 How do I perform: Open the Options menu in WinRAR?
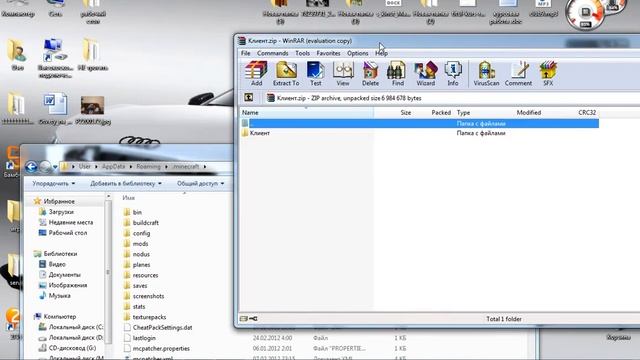click(358, 53)
